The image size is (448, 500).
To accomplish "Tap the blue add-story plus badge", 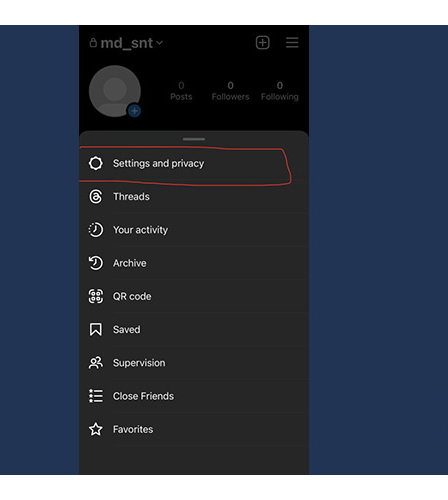I will pos(135,111).
